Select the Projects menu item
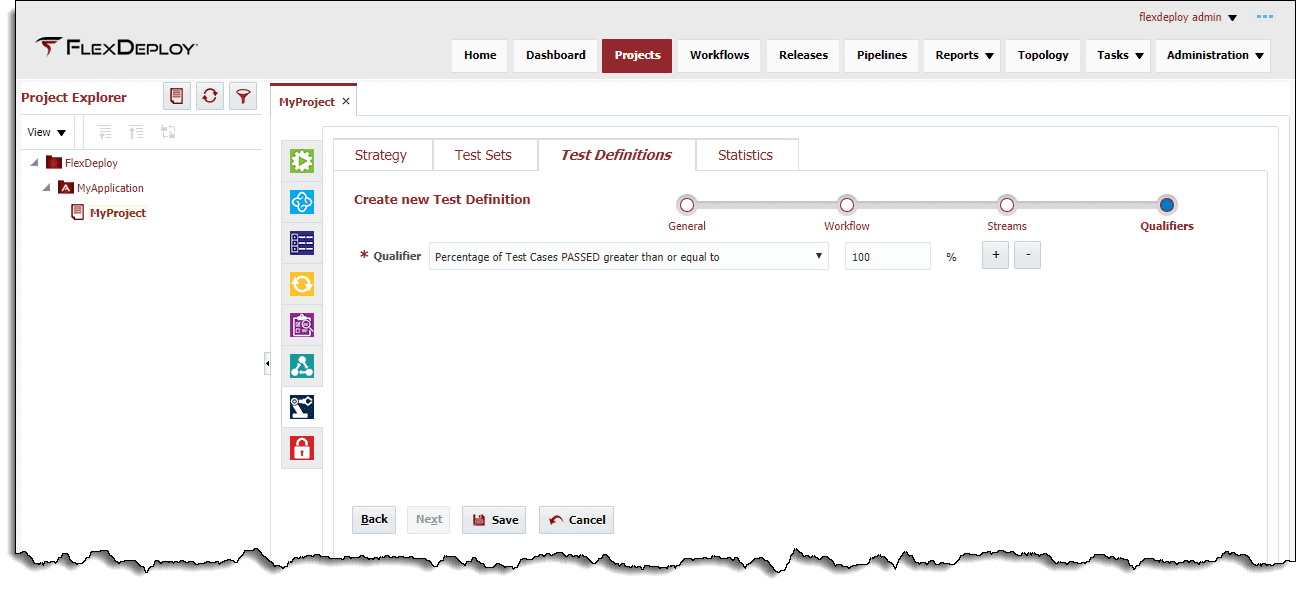 [638, 55]
